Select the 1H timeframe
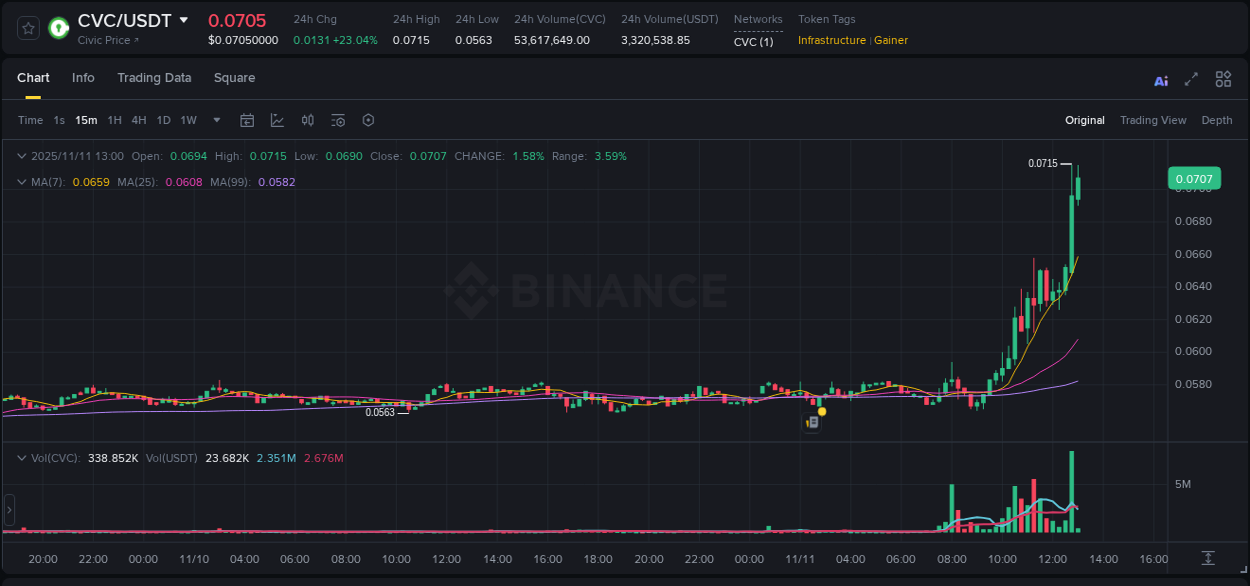The image size is (1250, 586). click(x=114, y=120)
